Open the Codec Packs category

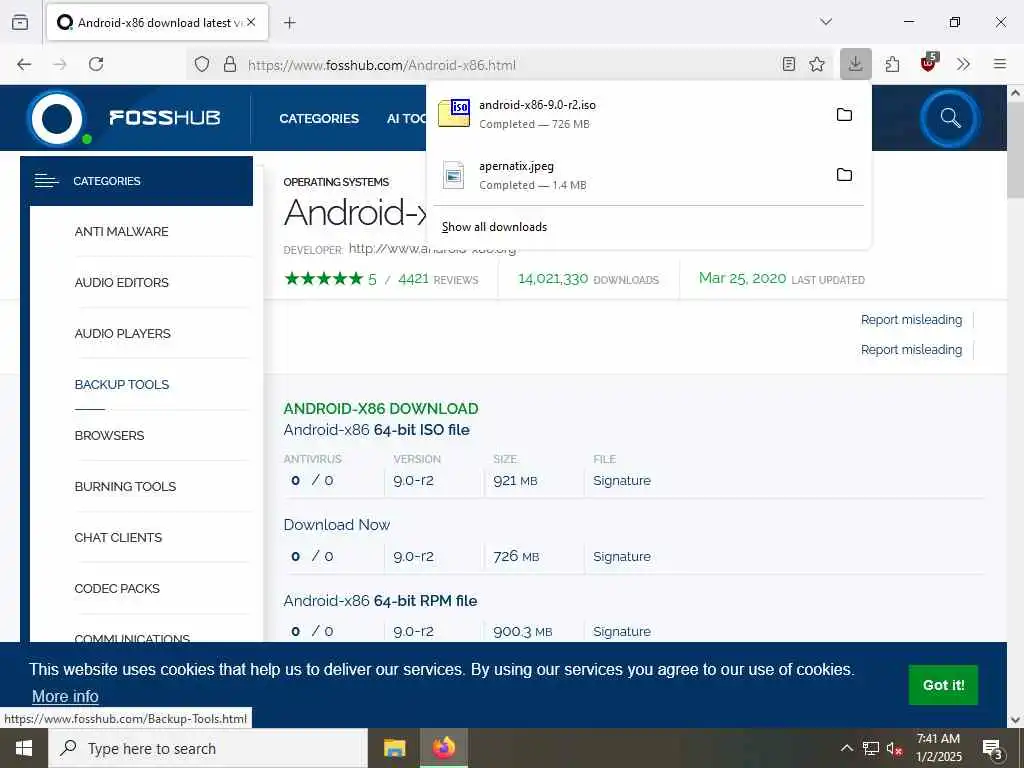(x=117, y=588)
